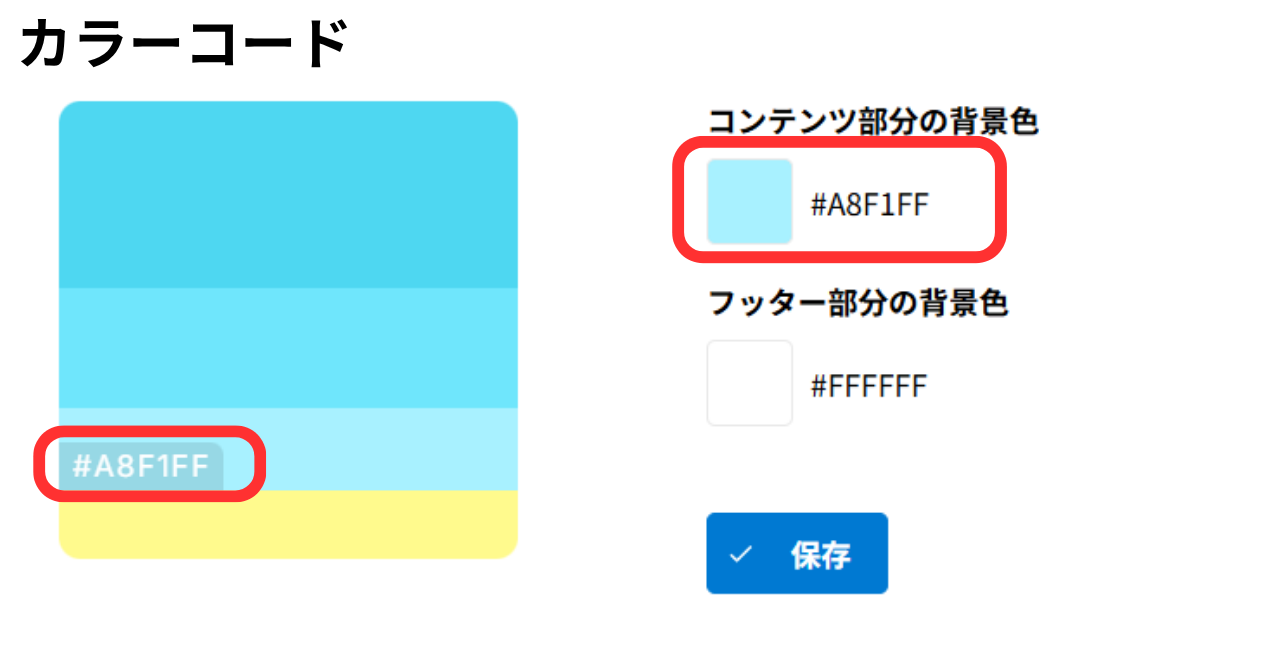Click the #FFFFFF hex code field

868,386
